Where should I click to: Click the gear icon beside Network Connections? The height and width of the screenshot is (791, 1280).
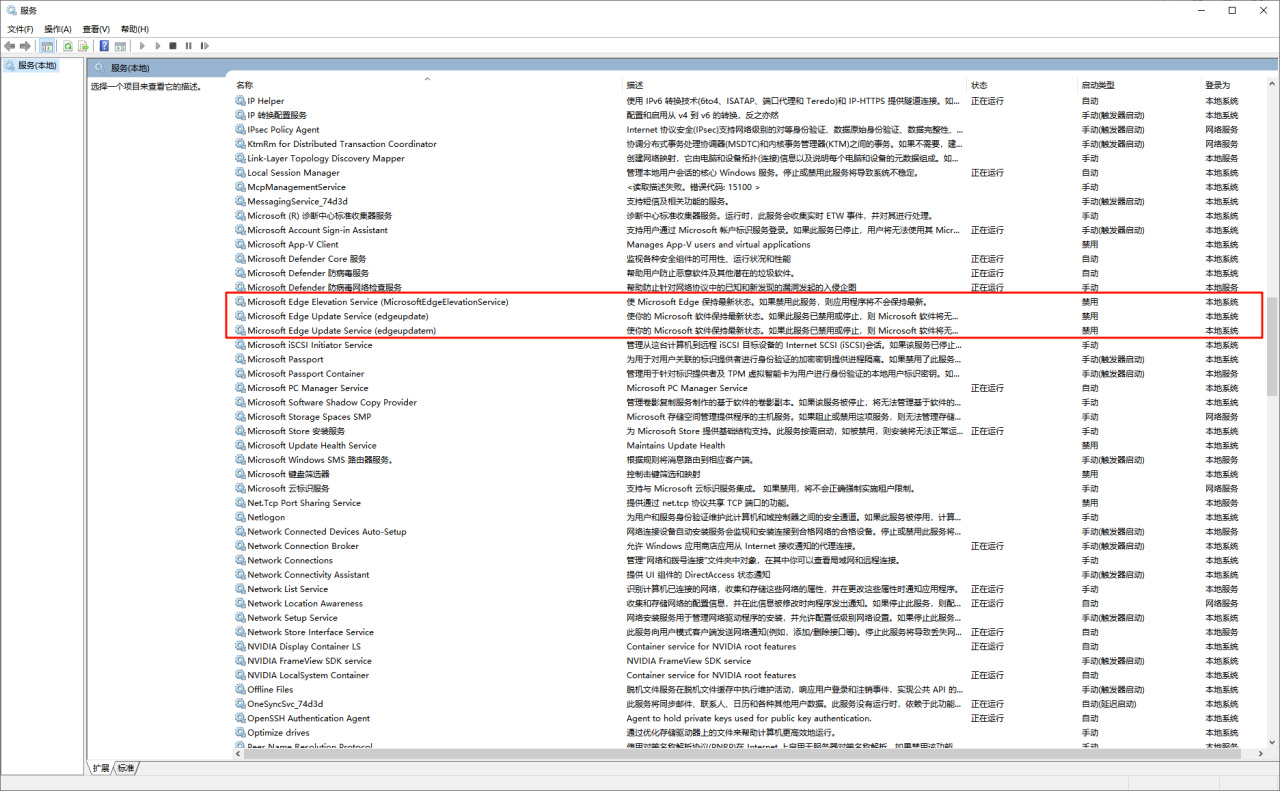240,560
